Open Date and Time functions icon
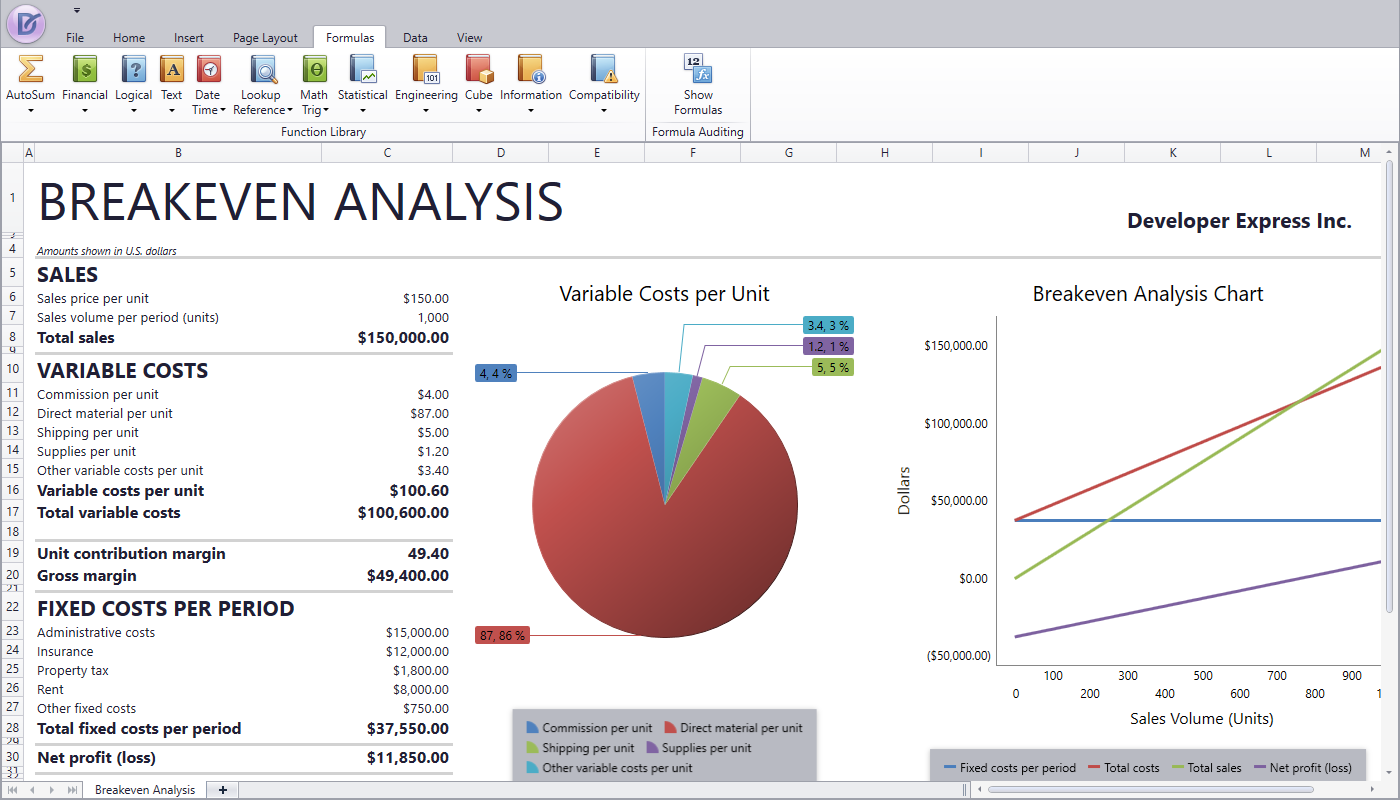 point(208,69)
